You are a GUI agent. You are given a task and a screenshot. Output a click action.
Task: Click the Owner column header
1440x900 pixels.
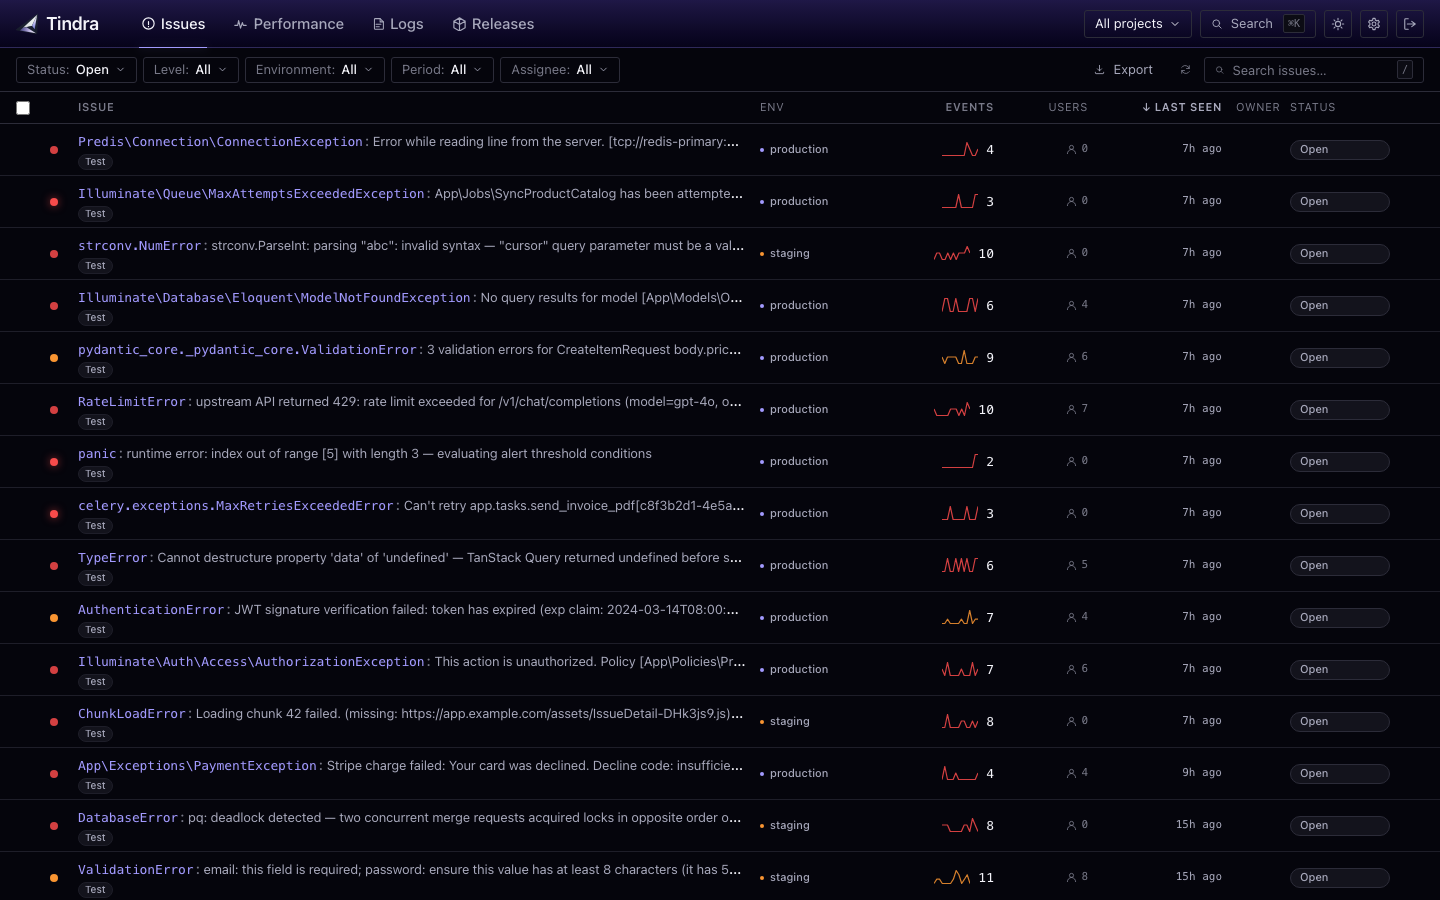[1257, 107]
